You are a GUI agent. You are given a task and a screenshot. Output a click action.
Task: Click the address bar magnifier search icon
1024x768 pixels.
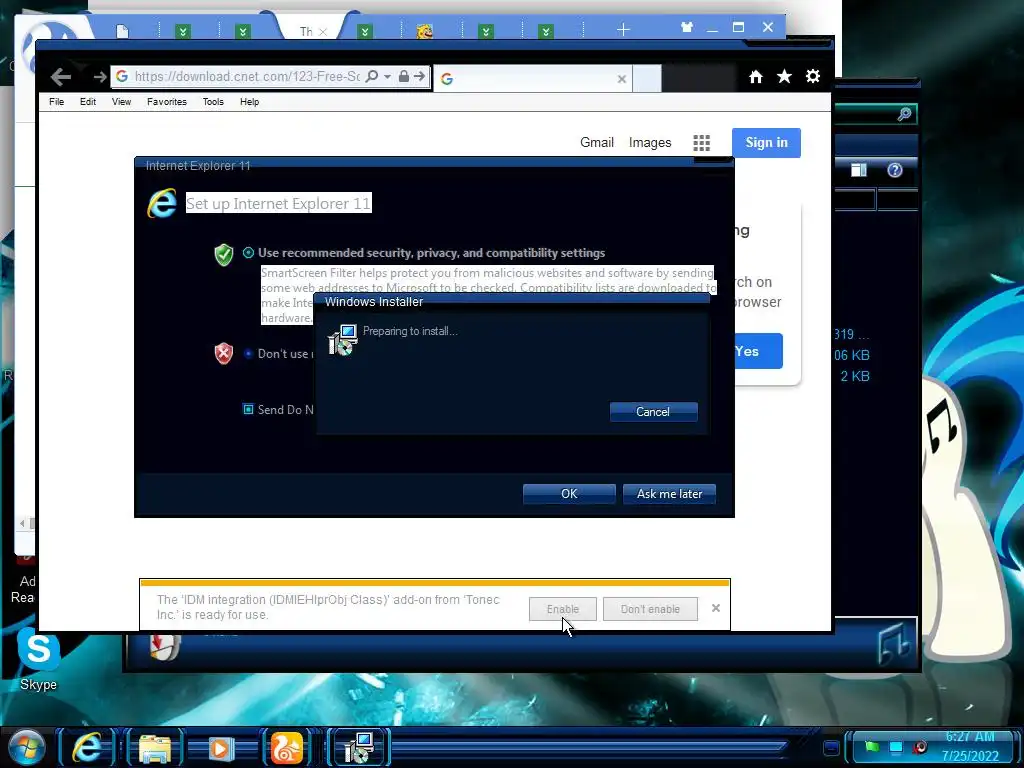(372, 76)
